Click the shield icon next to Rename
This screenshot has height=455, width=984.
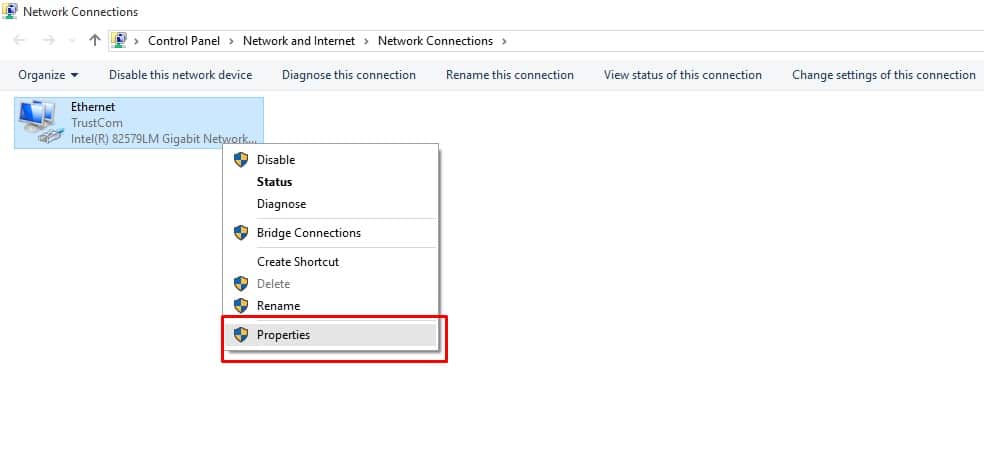point(240,306)
